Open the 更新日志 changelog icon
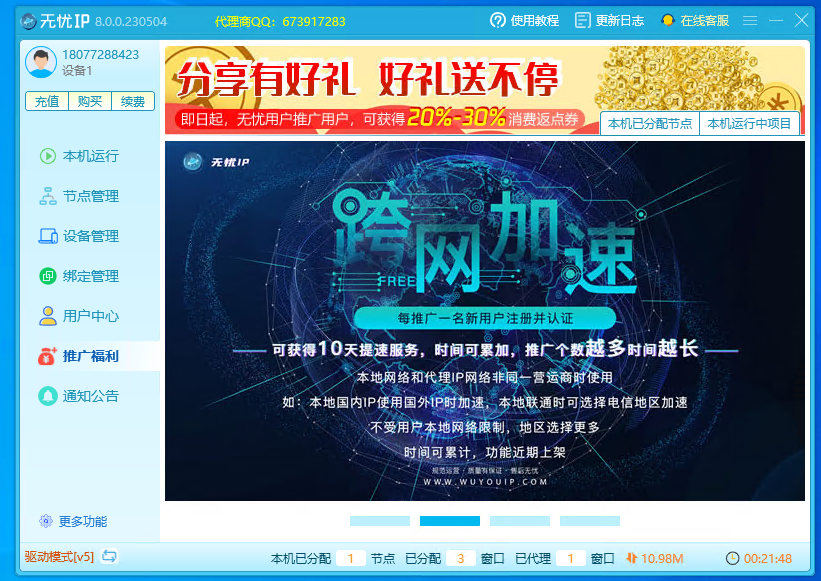 [582, 20]
